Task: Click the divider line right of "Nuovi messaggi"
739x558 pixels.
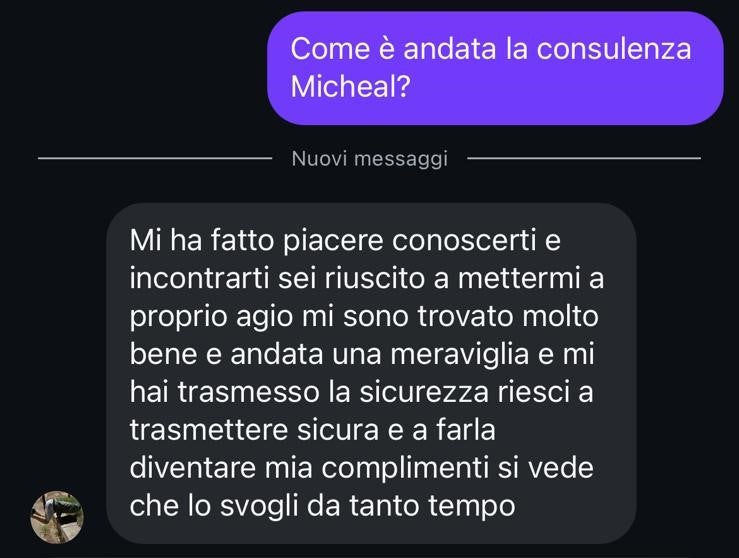Action: click(x=583, y=158)
